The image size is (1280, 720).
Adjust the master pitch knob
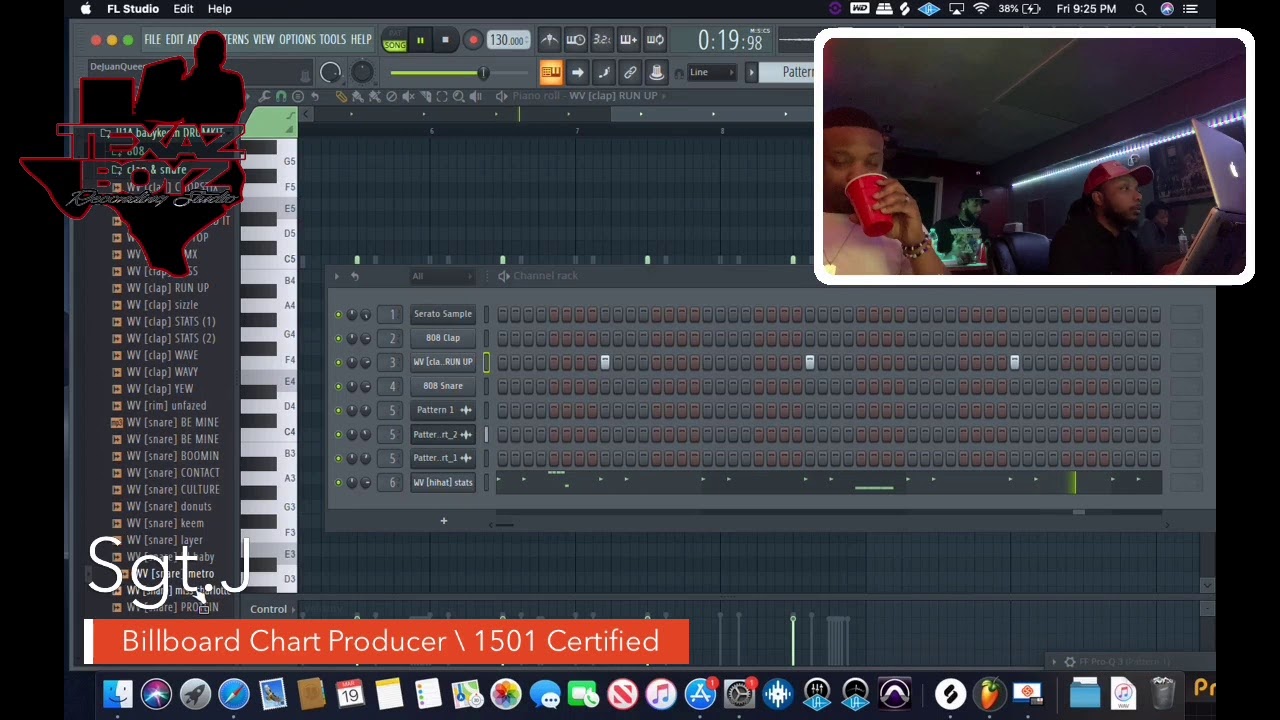click(x=362, y=72)
